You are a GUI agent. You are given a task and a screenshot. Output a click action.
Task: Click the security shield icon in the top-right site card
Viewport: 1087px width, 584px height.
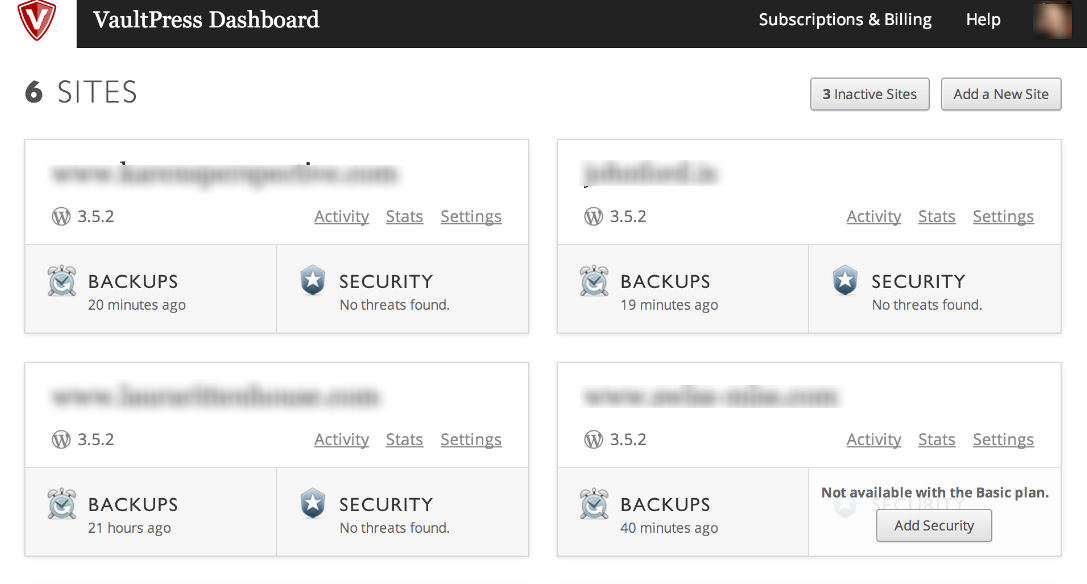coord(845,281)
